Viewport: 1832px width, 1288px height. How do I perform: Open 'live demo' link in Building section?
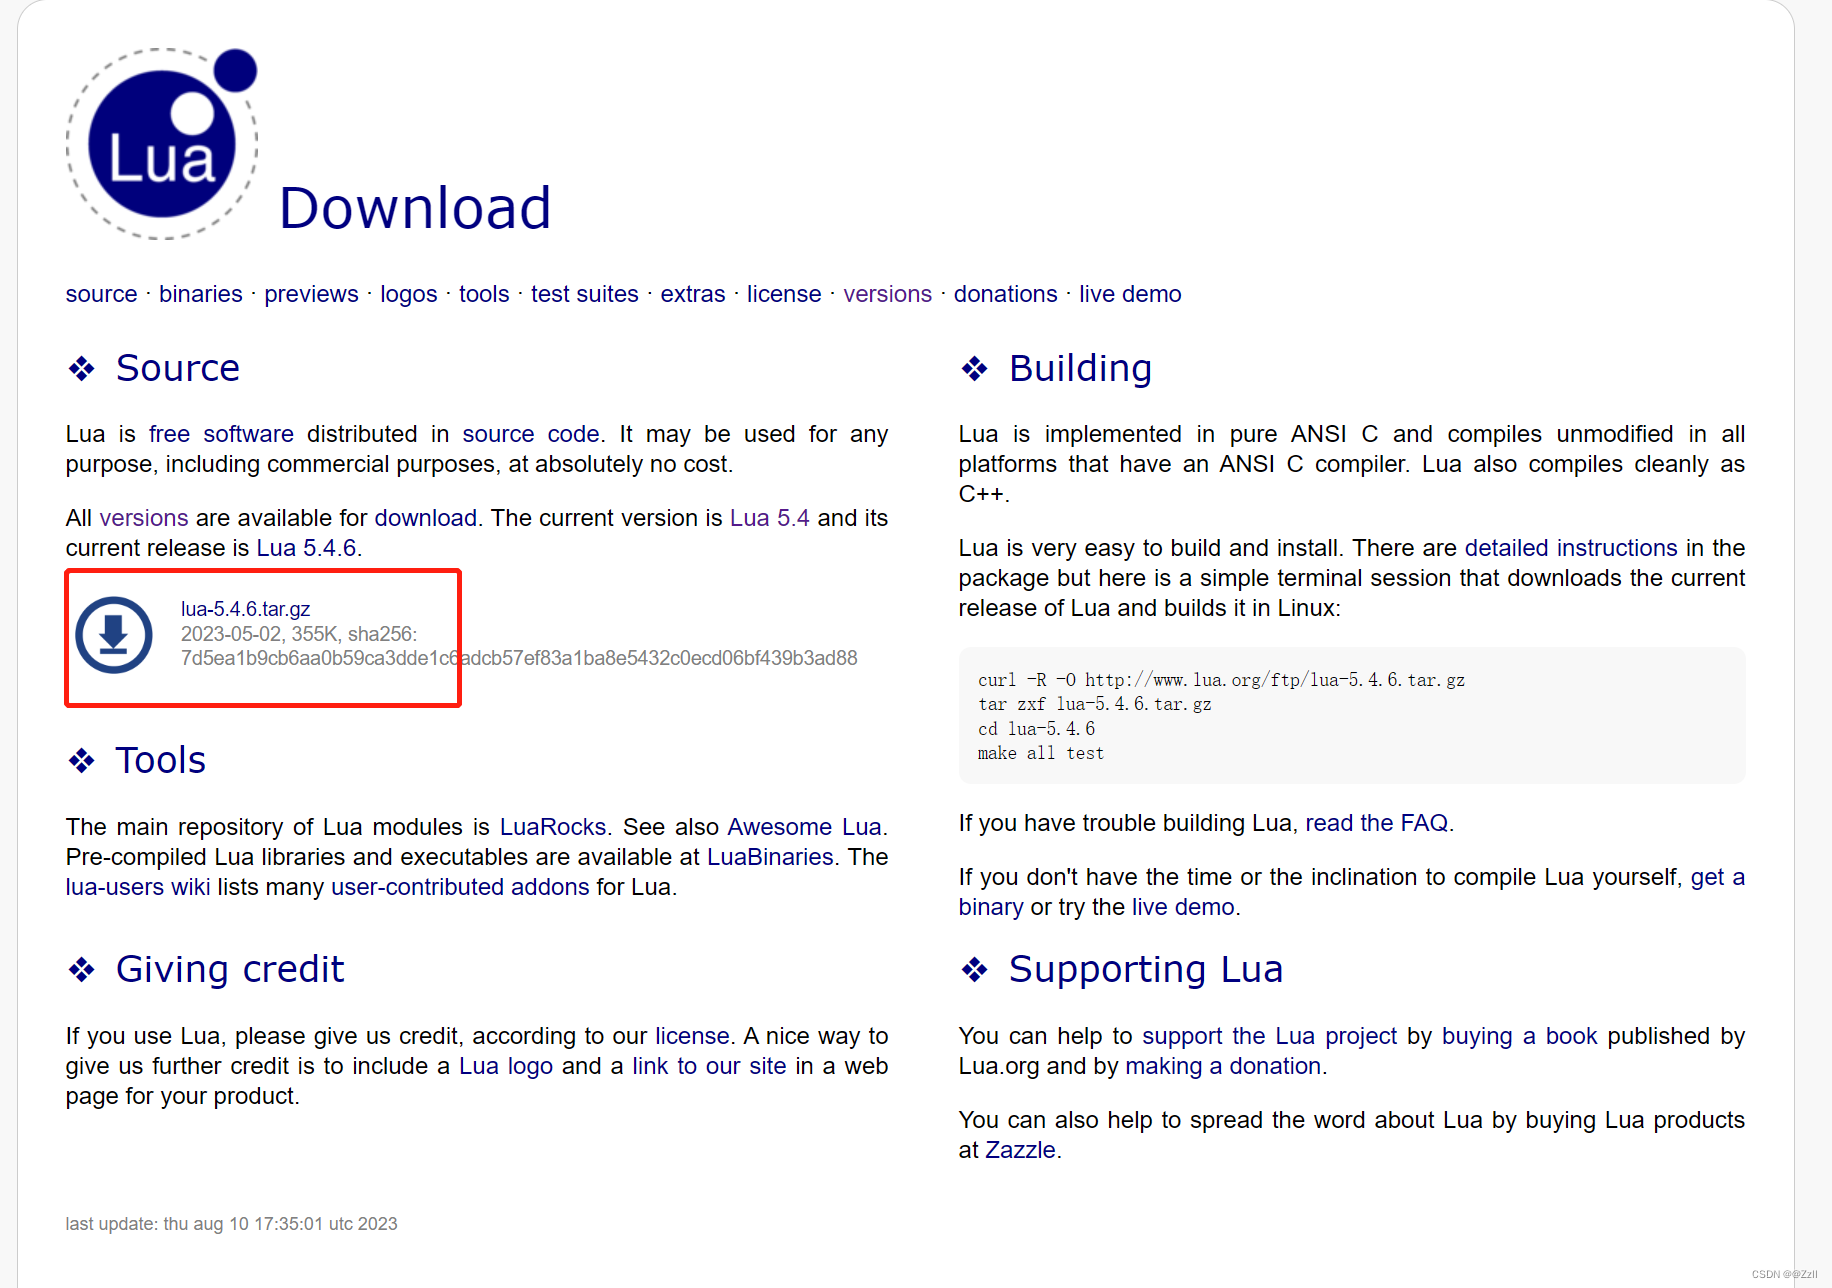[x=1183, y=907]
